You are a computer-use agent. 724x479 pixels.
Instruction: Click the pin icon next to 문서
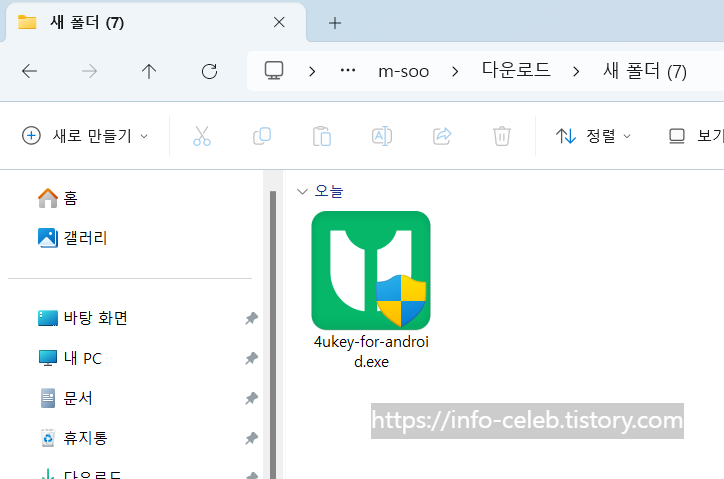[x=251, y=398]
